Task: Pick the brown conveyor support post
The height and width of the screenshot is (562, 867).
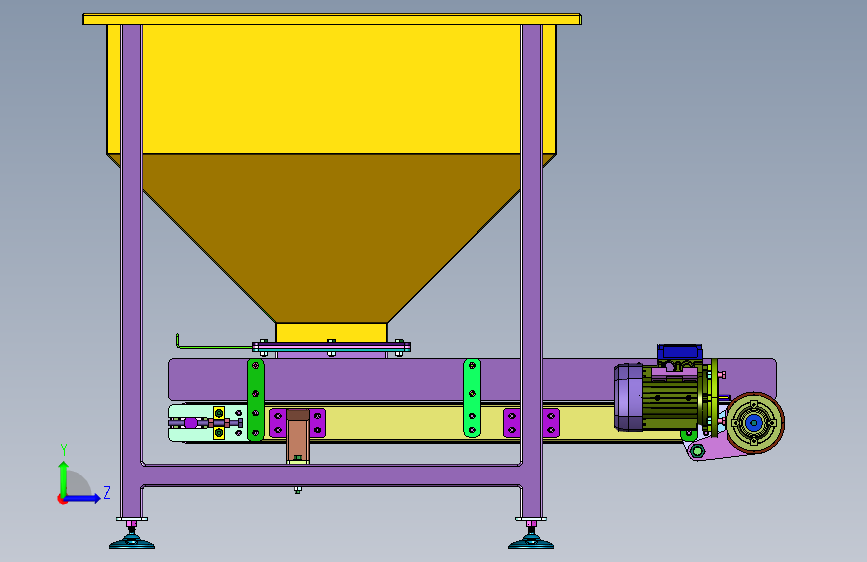Action: 297,436
